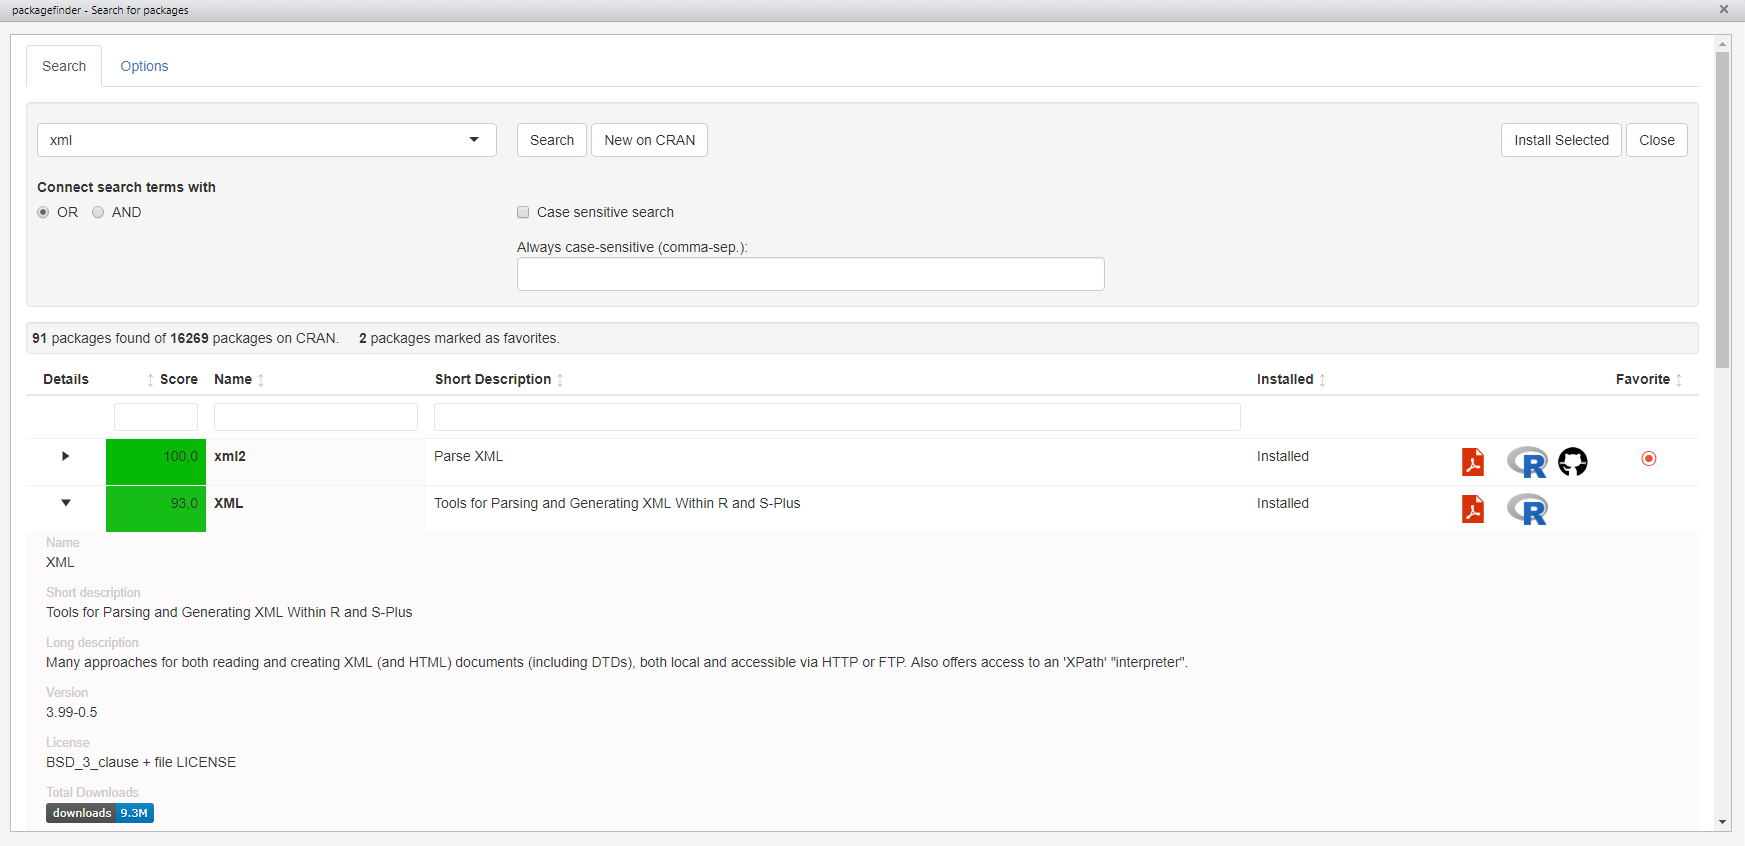The width and height of the screenshot is (1745, 846).
Task: Click the New on CRAN button
Action: click(x=649, y=140)
